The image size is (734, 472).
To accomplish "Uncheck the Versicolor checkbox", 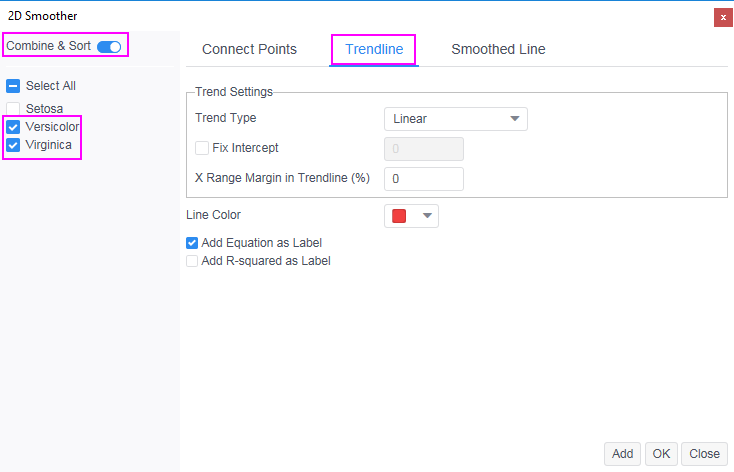I will 13,127.
